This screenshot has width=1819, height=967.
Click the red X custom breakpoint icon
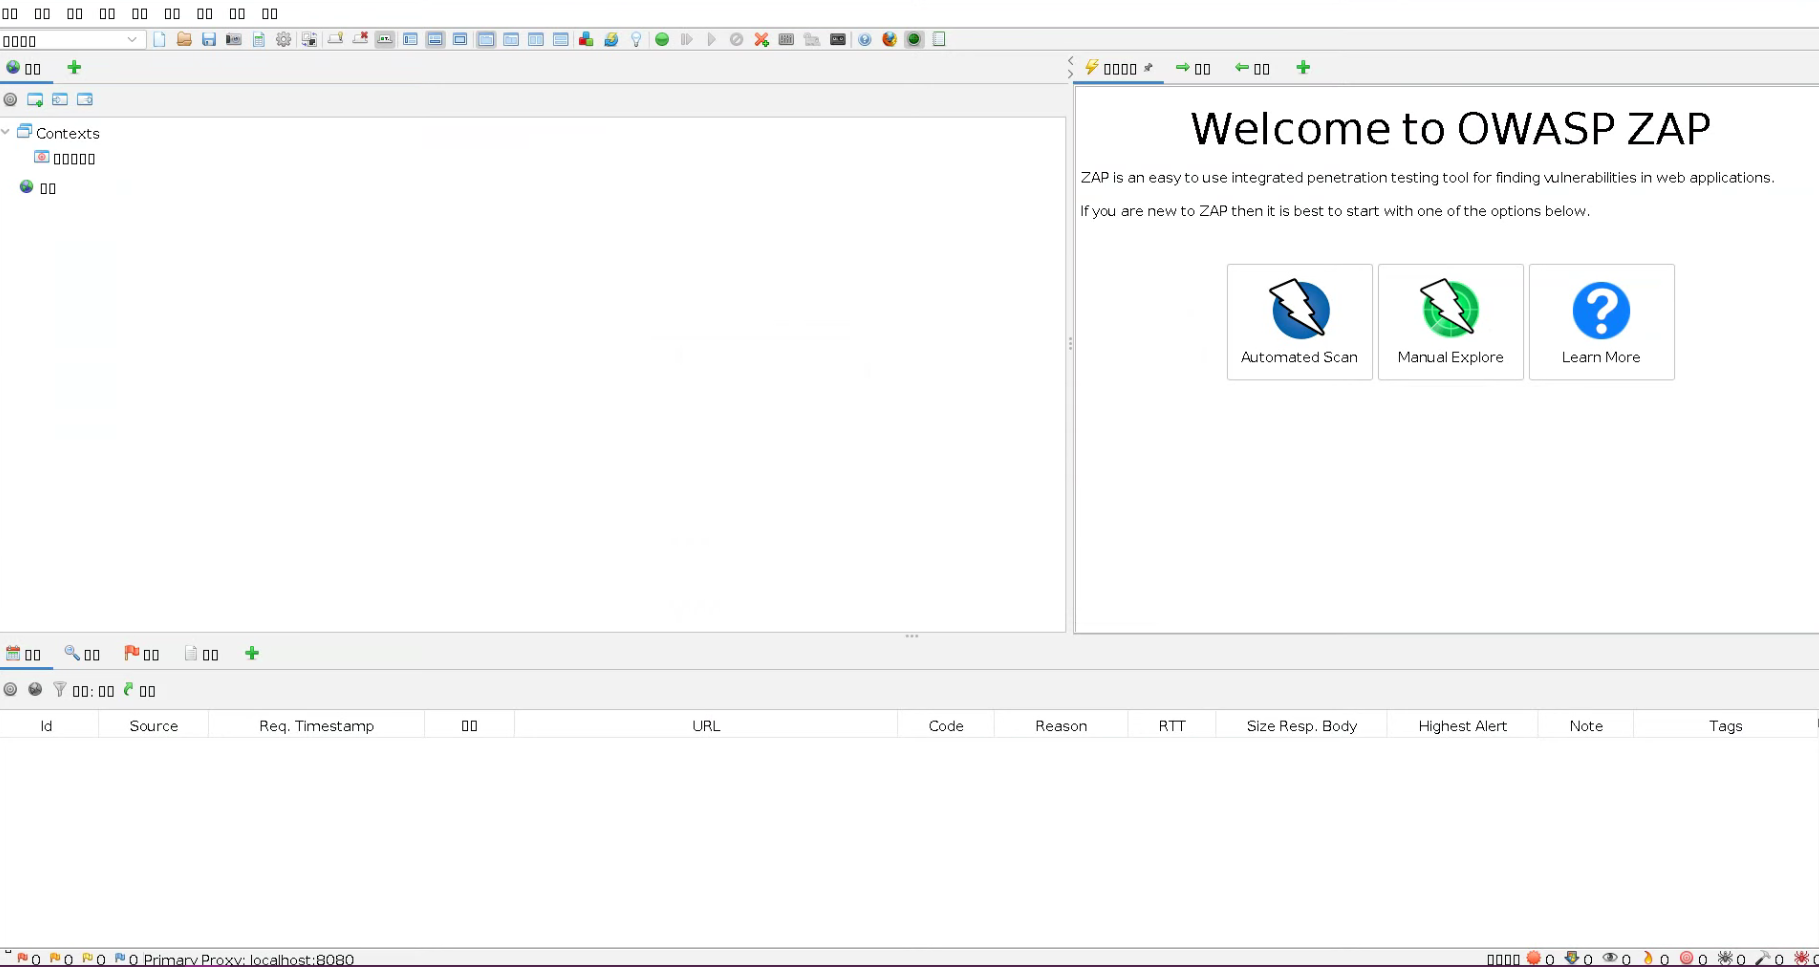pos(762,40)
